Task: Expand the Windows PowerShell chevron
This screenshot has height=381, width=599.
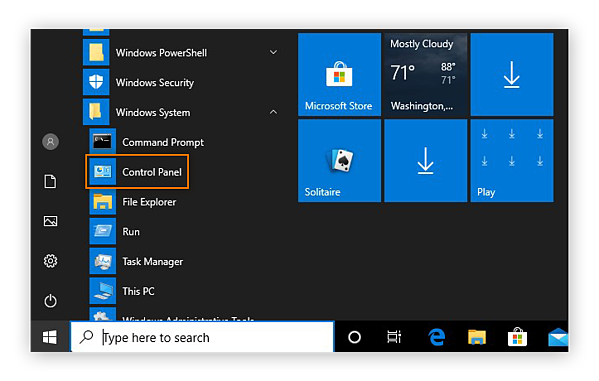Action: pos(274,52)
